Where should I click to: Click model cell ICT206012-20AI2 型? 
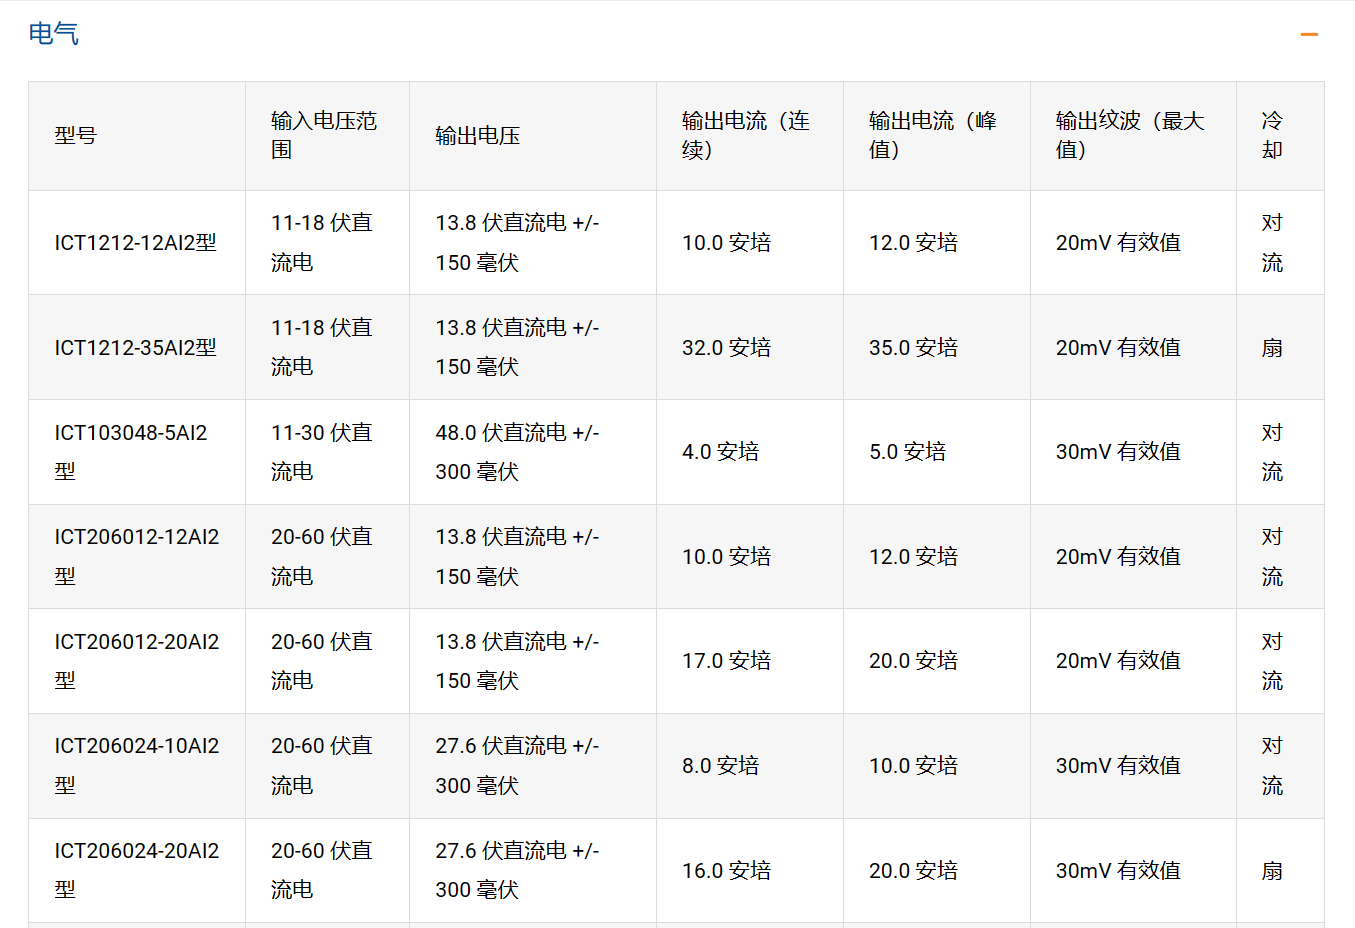click(137, 661)
